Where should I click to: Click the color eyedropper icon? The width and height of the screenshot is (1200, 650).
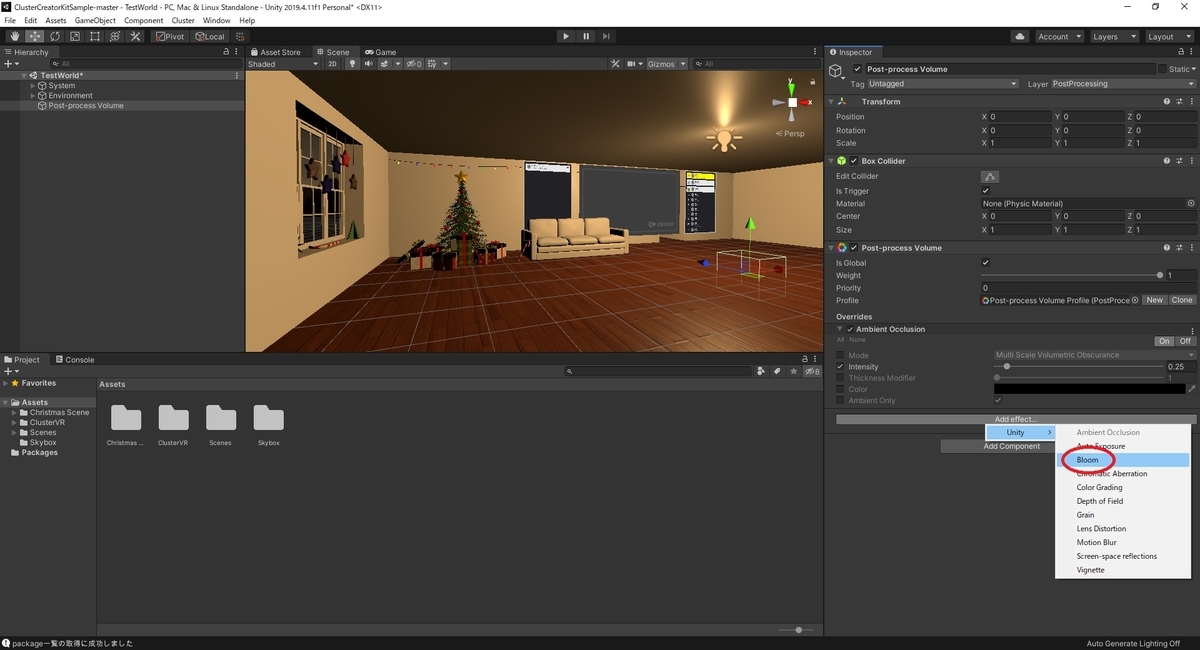[x=1191, y=389]
